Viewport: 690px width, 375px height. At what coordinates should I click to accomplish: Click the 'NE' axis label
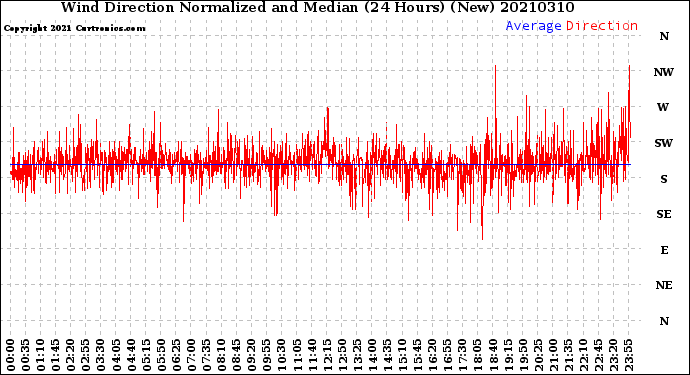(x=664, y=286)
